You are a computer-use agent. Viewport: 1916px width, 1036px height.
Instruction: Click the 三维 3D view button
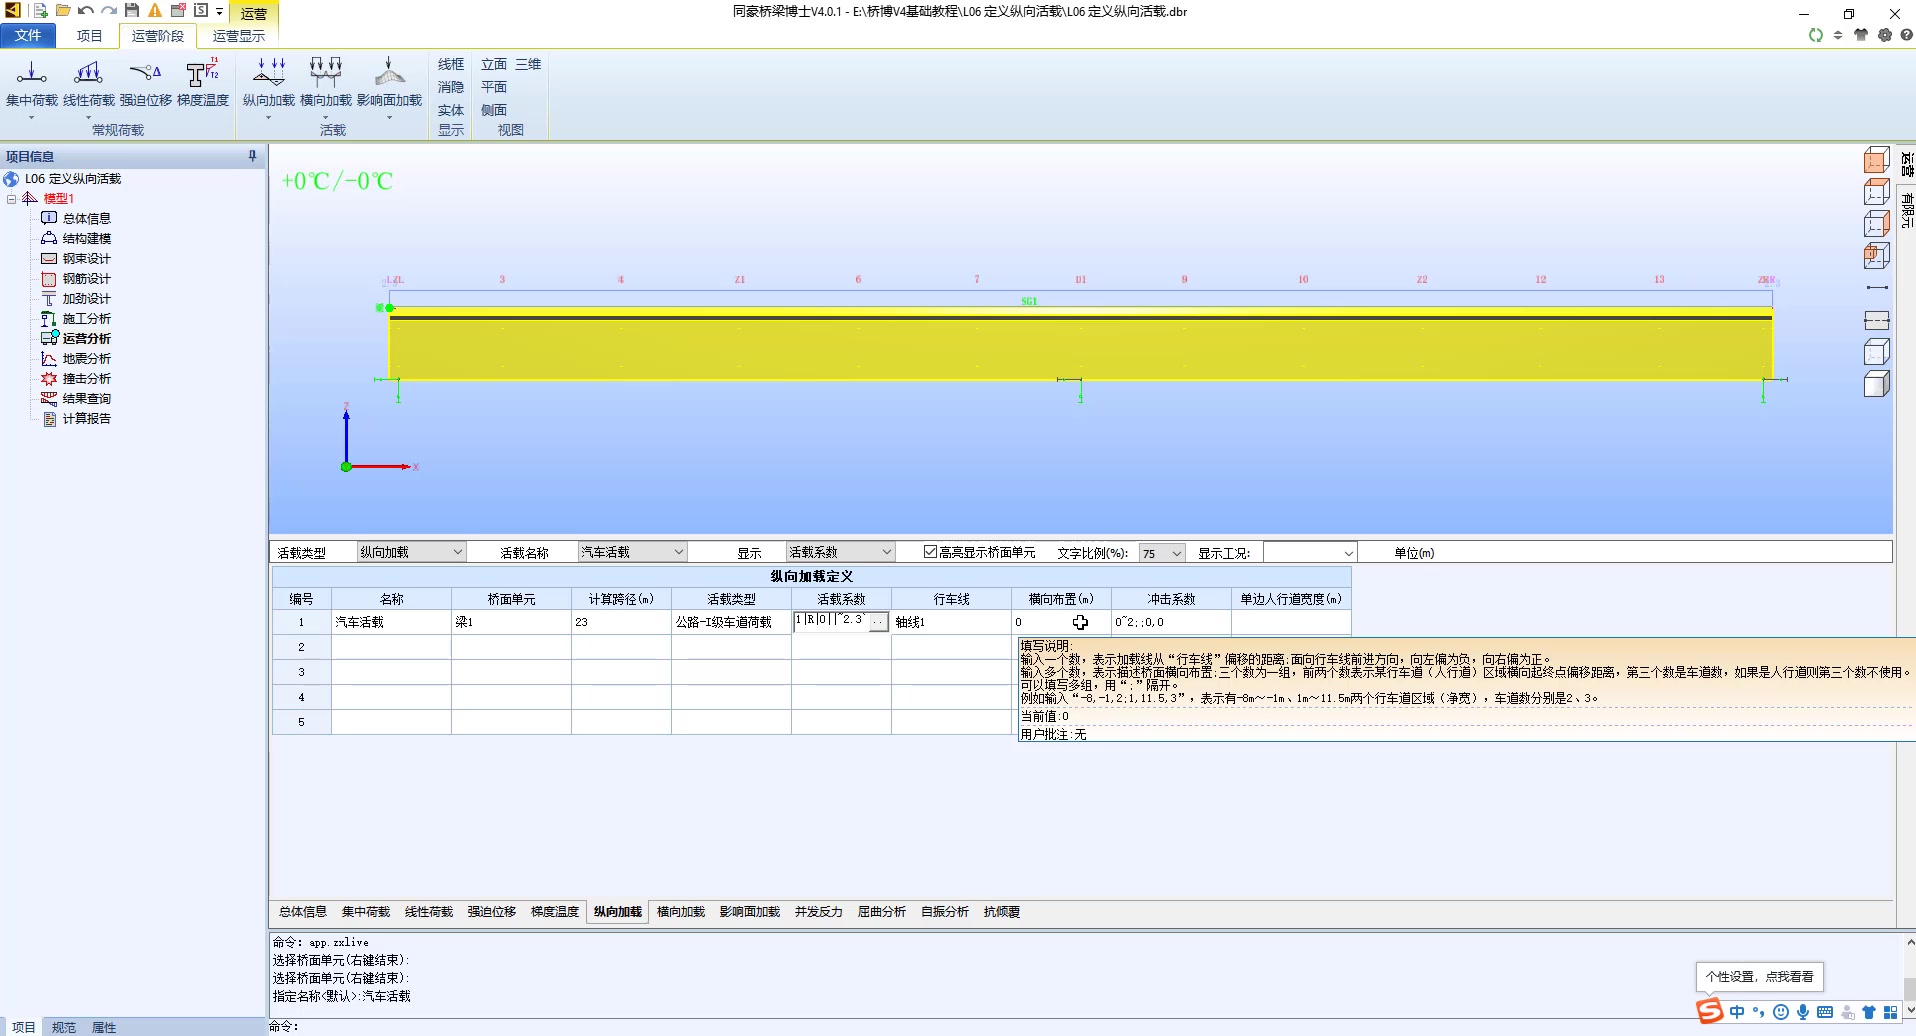pyautogui.click(x=528, y=64)
